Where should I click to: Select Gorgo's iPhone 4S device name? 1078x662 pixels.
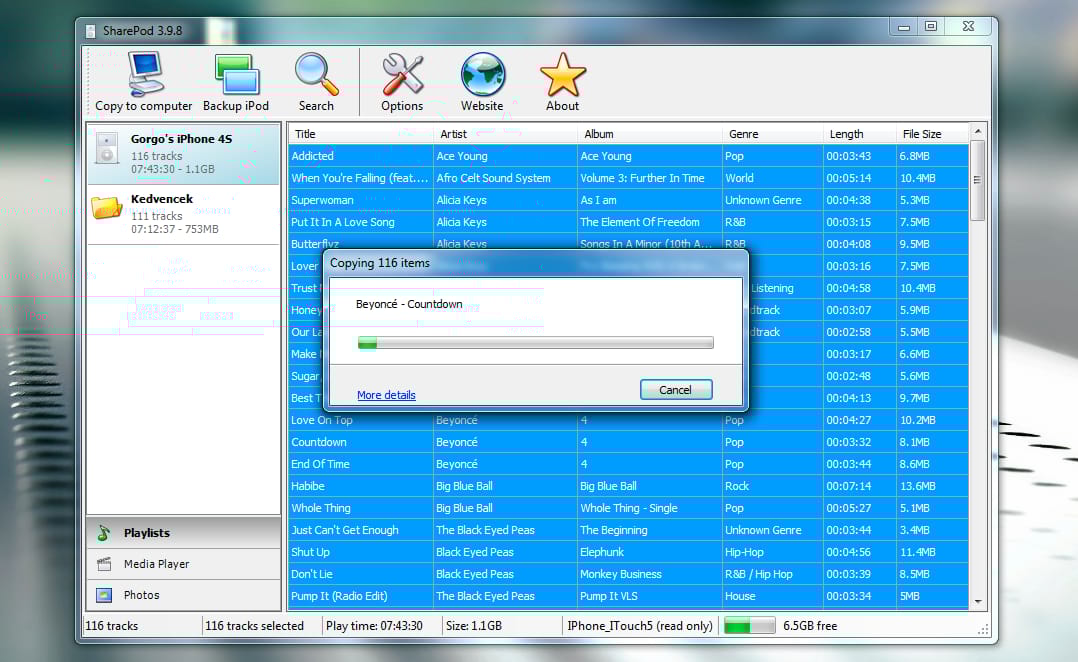[182, 139]
